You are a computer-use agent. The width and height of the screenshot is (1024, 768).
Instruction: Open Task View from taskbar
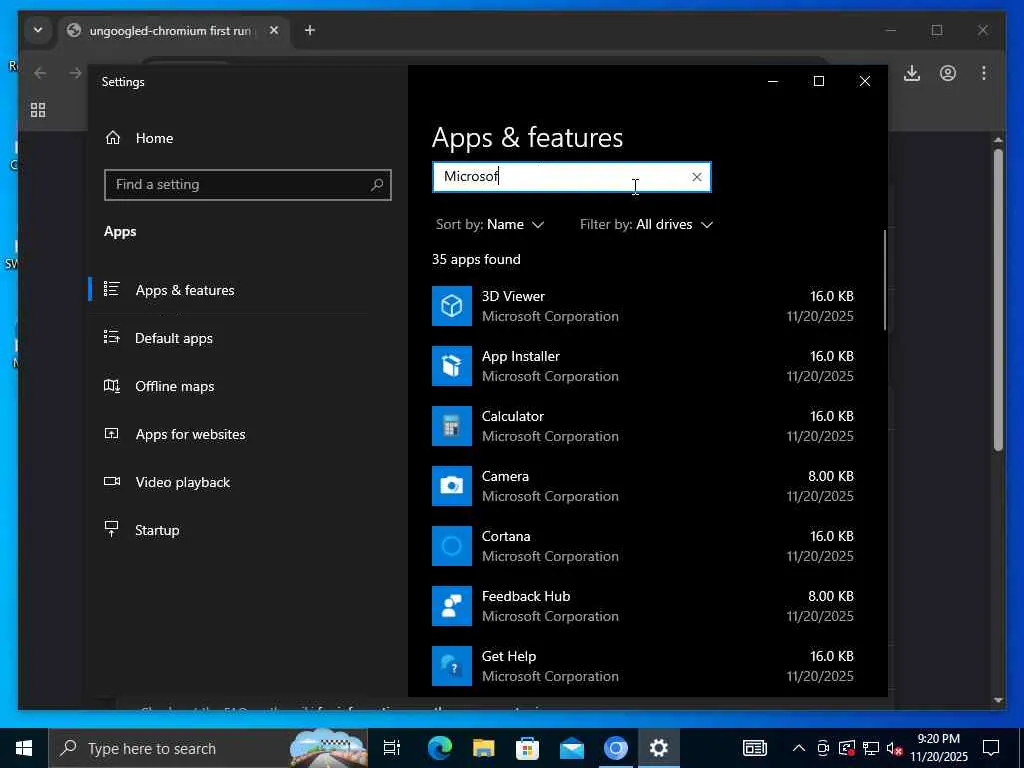pyautogui.click(x=392, y=748)
